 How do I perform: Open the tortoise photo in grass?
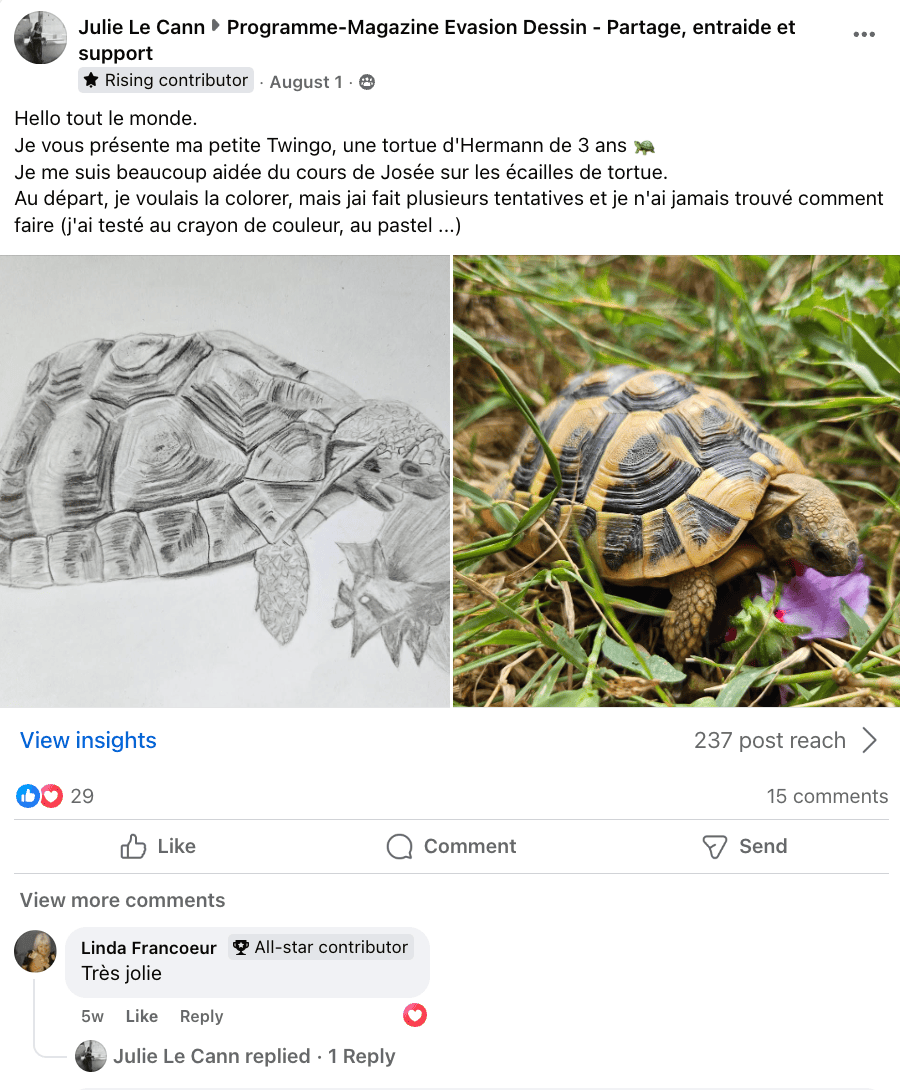pyautogui.click(x=677, y=481)
